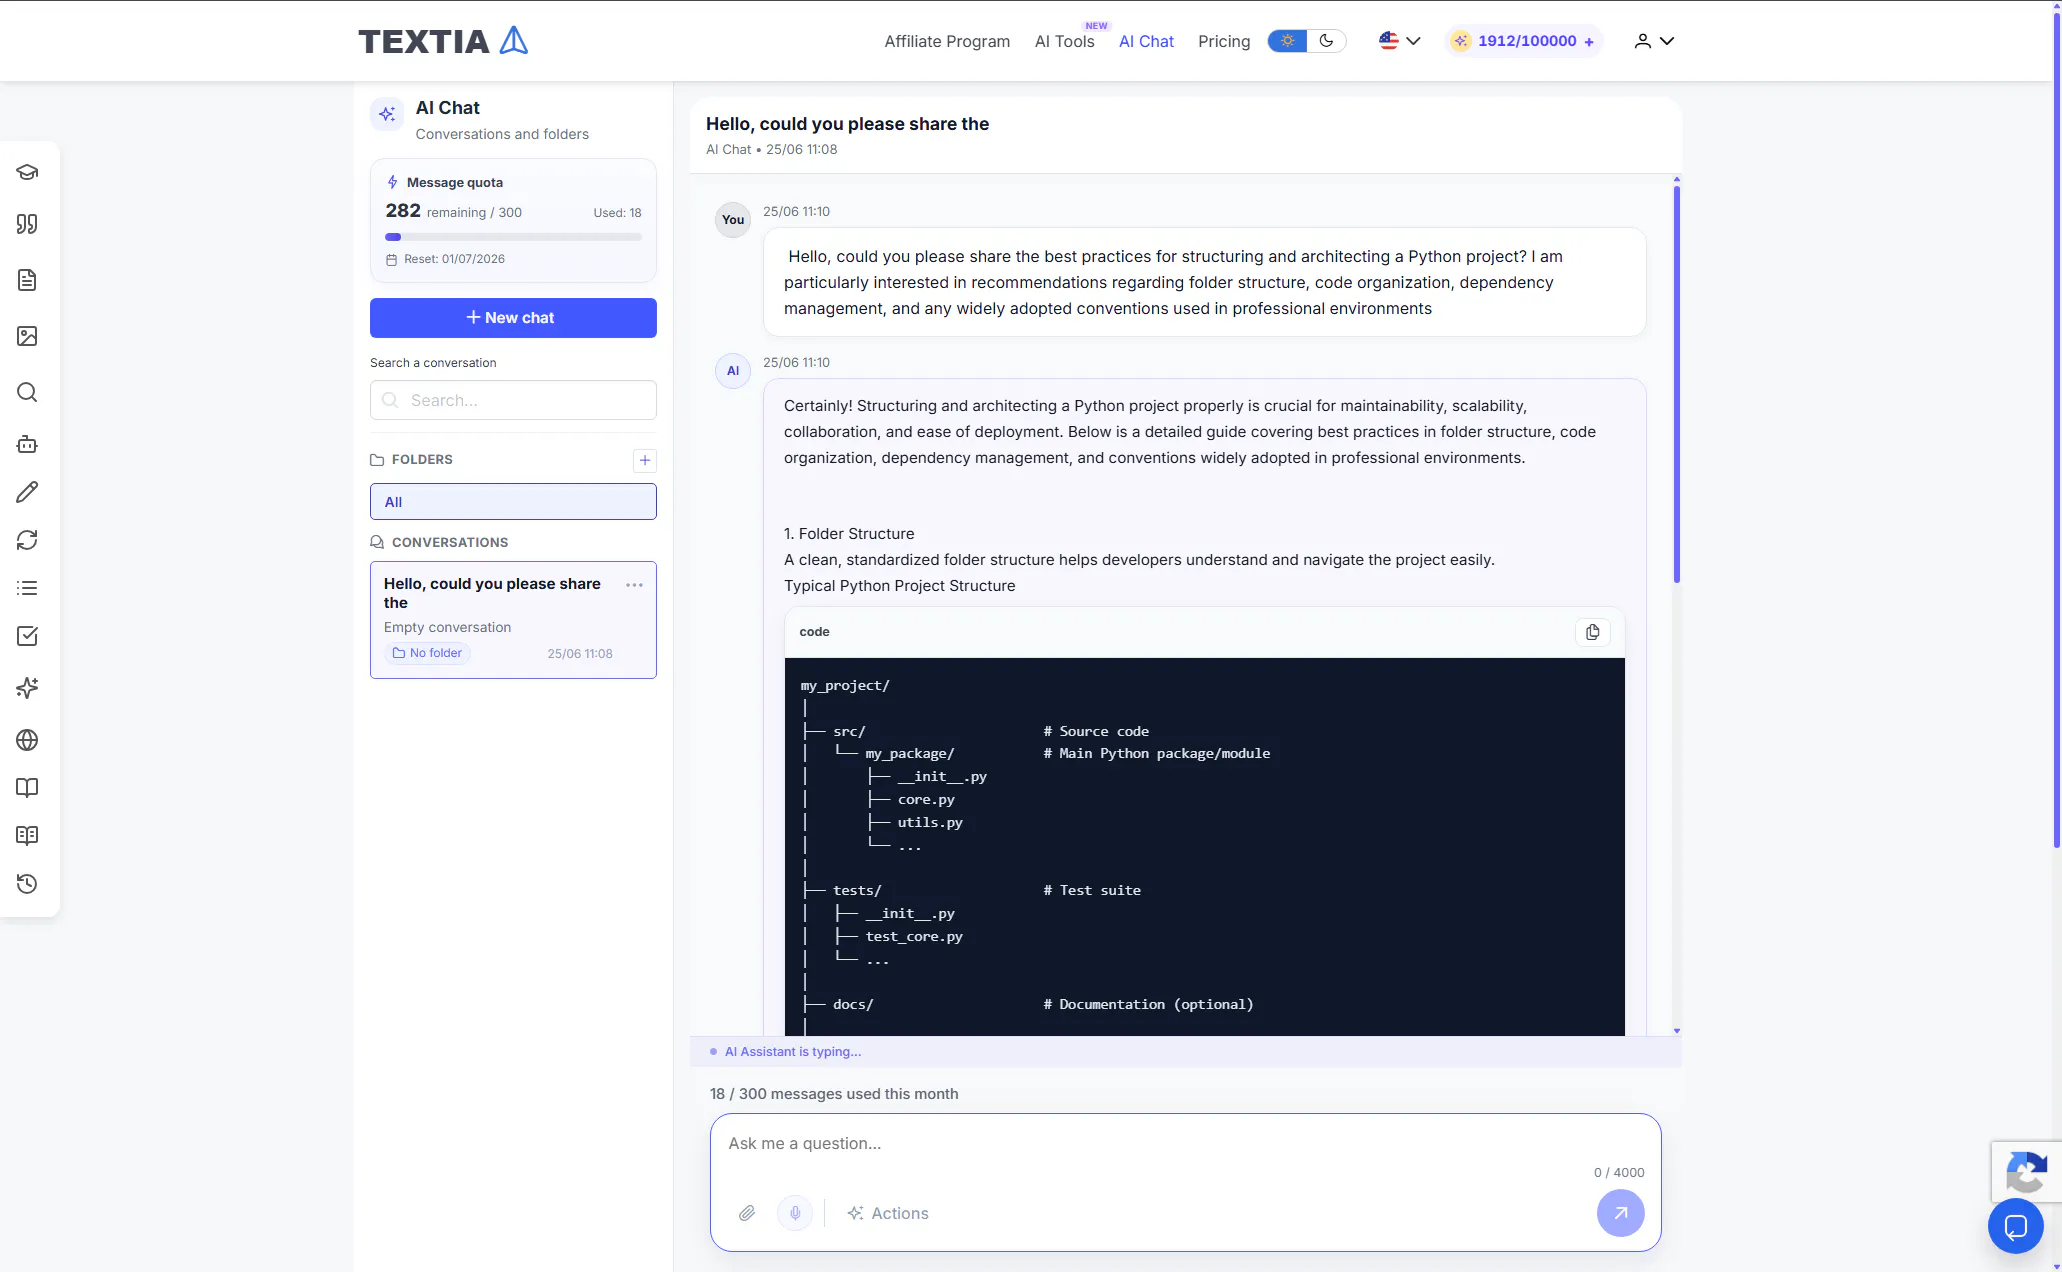
Task: Click the TEXTIA logo
Action: tap(443, 41)
